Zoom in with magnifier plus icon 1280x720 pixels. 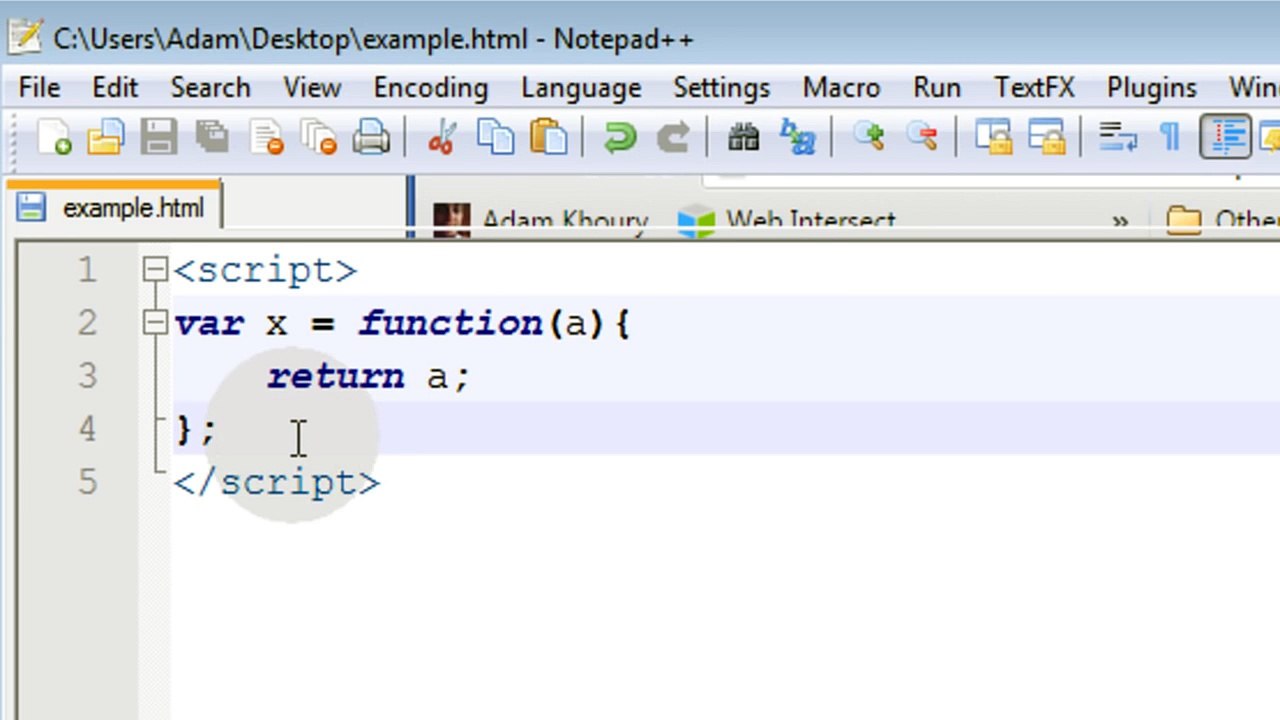[869, 137]
